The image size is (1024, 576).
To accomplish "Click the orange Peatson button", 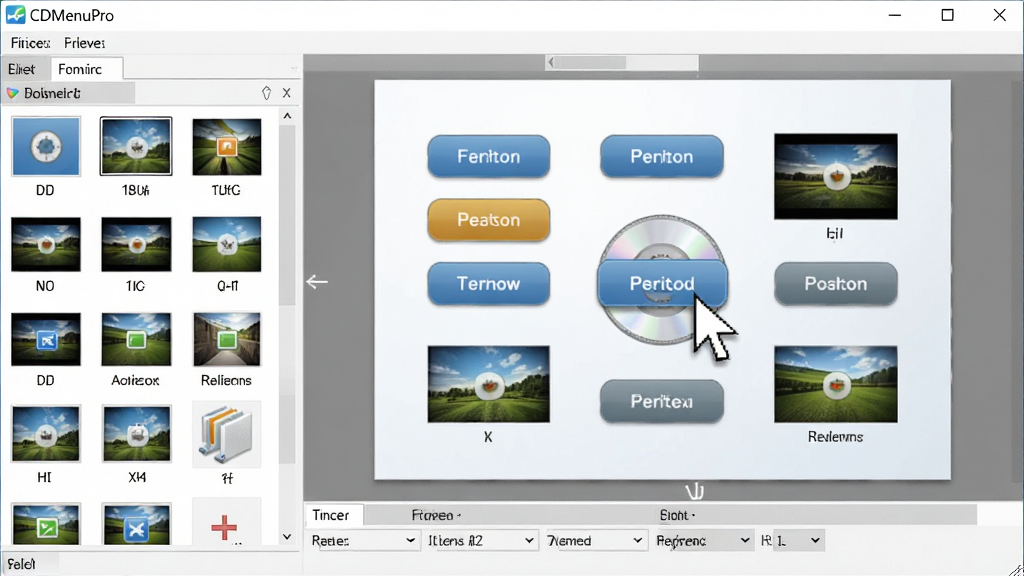I will (x=488, y=220).
